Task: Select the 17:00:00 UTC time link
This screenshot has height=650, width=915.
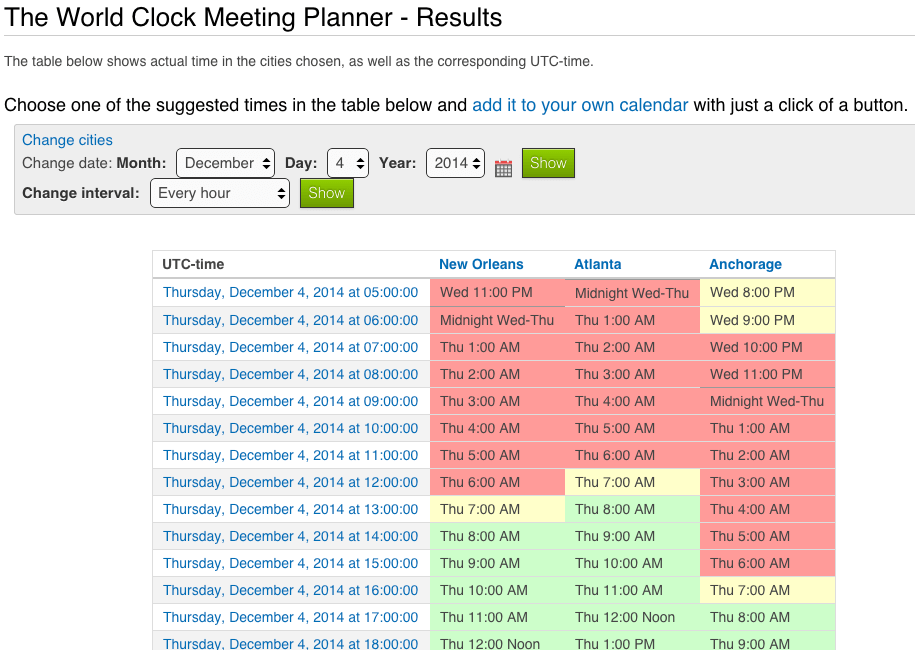Action: pyautogui.click(x=291, y=617)
